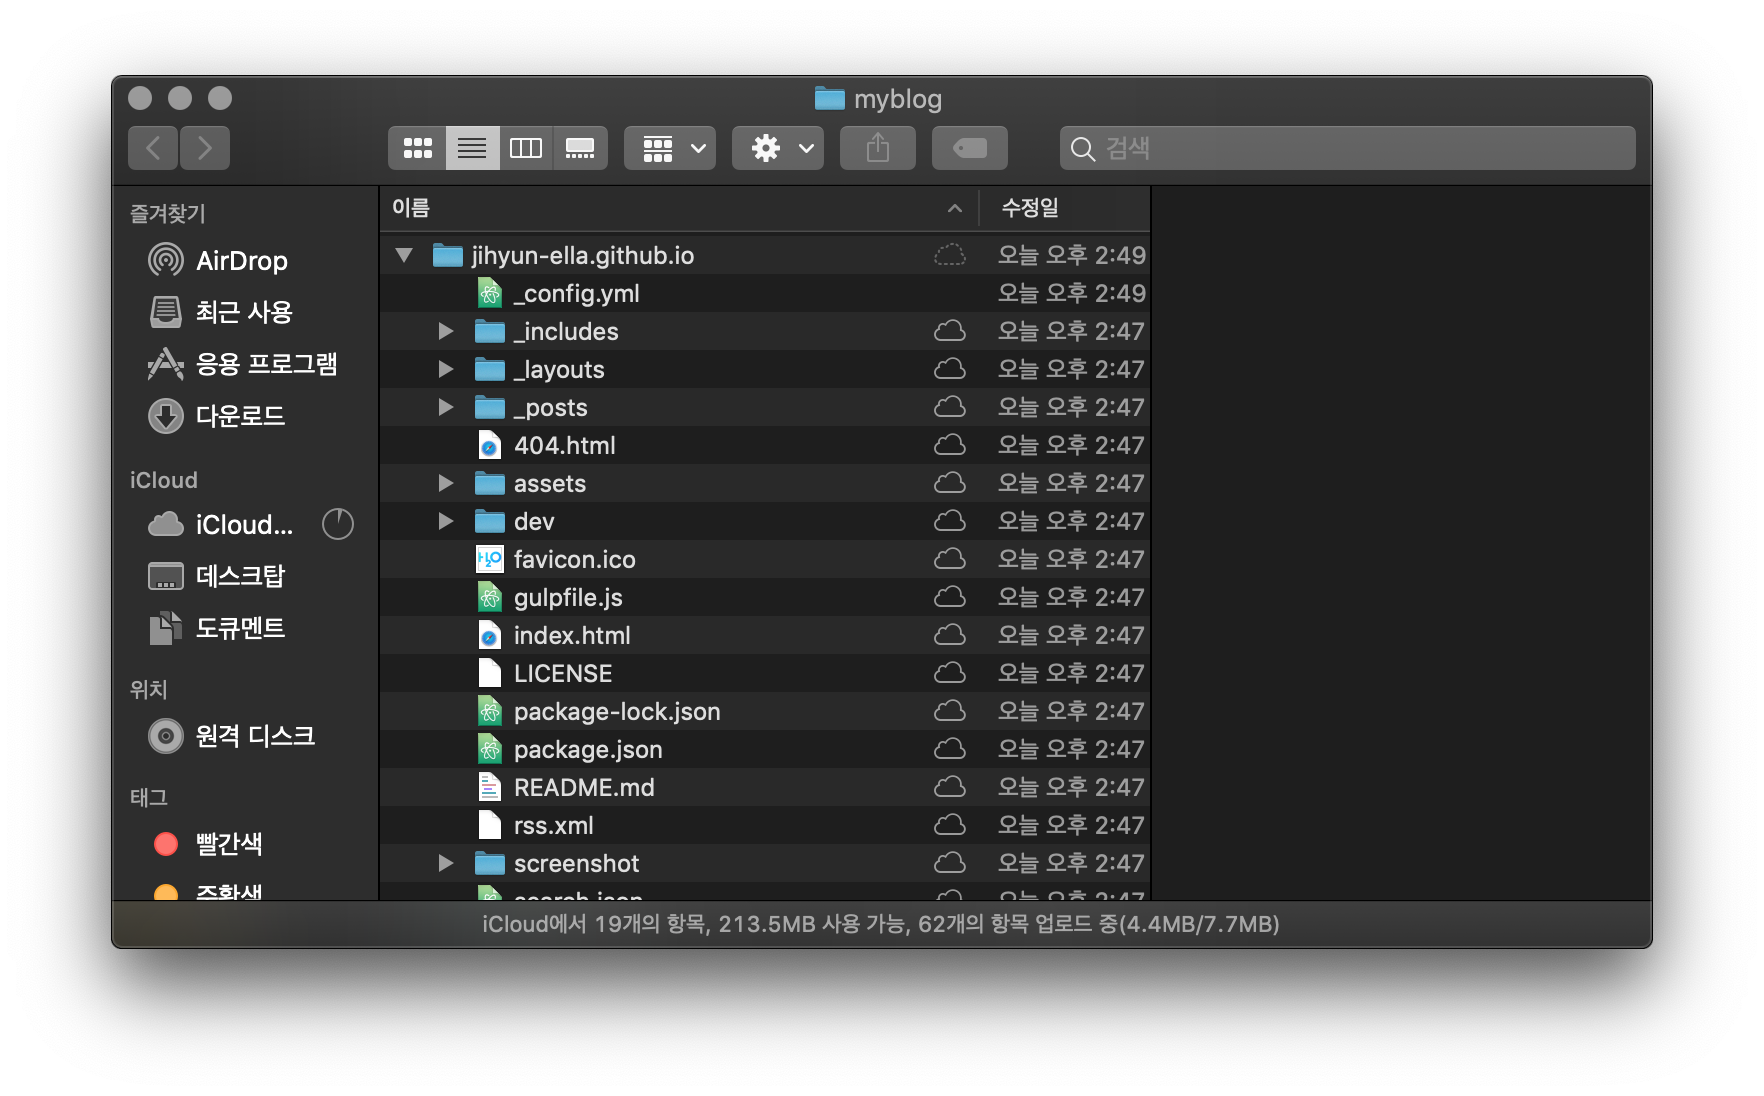The width and height of the screenshot is (1764, 1096).
Task: Click the screenshot folder icon
Action: coord(490,863)
